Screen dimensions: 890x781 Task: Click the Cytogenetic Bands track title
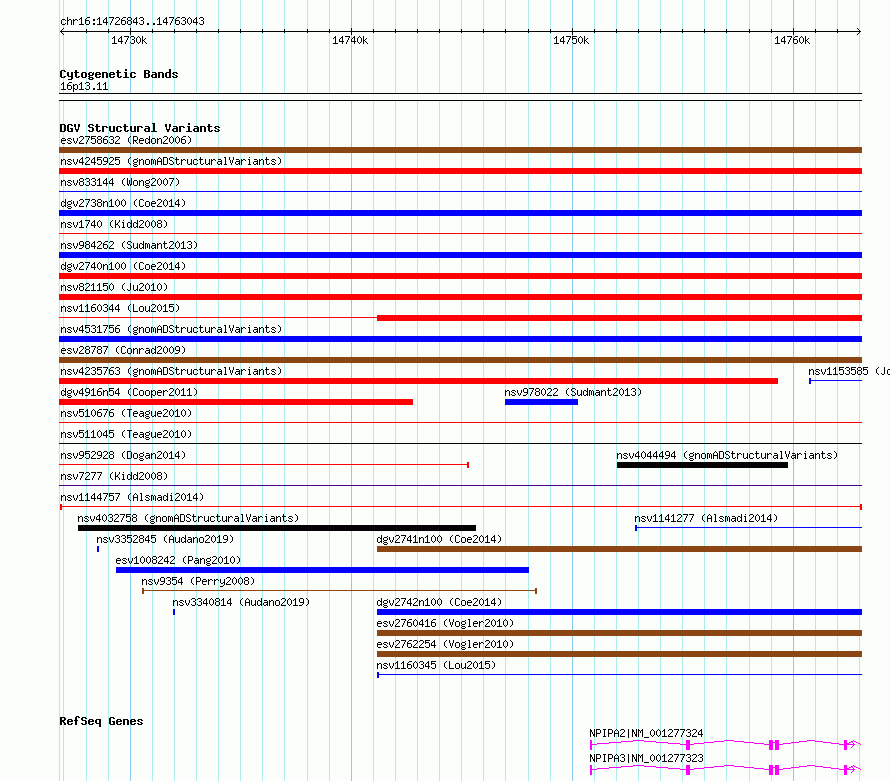(x=119, y=74)
